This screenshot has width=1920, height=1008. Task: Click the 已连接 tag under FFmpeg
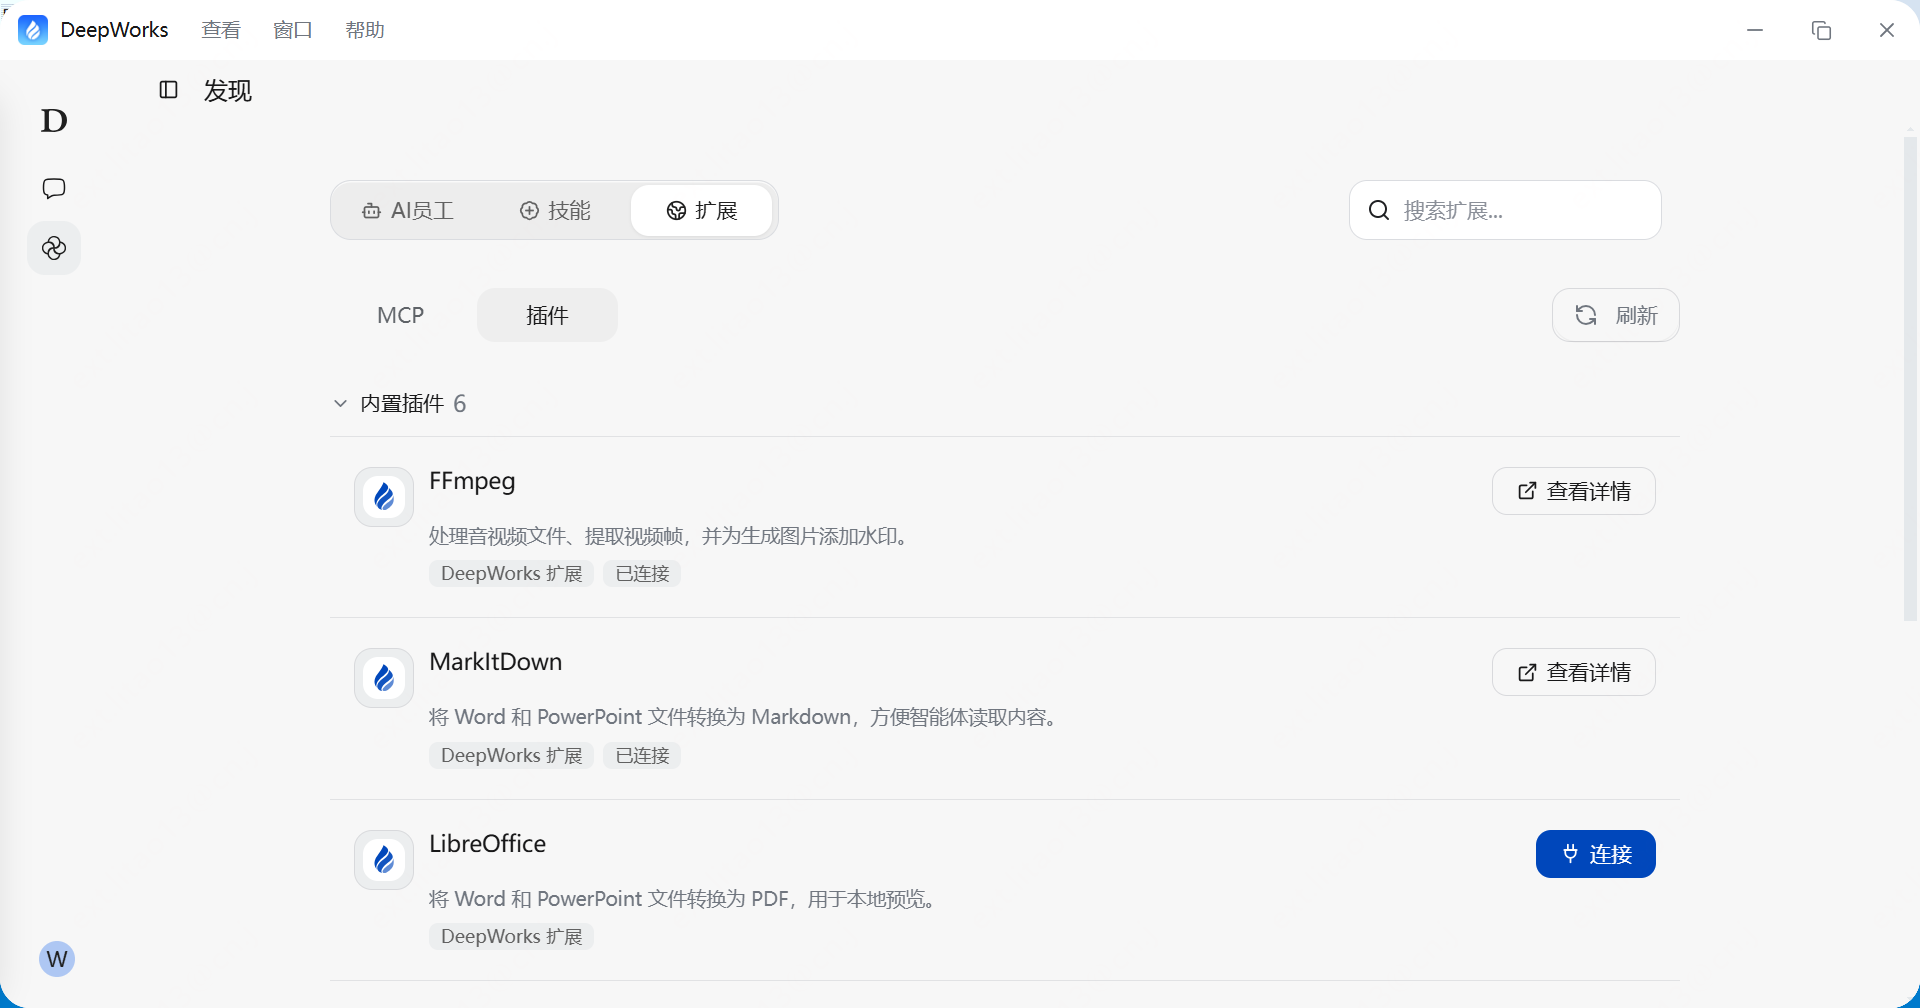click(x=642, y=574)
